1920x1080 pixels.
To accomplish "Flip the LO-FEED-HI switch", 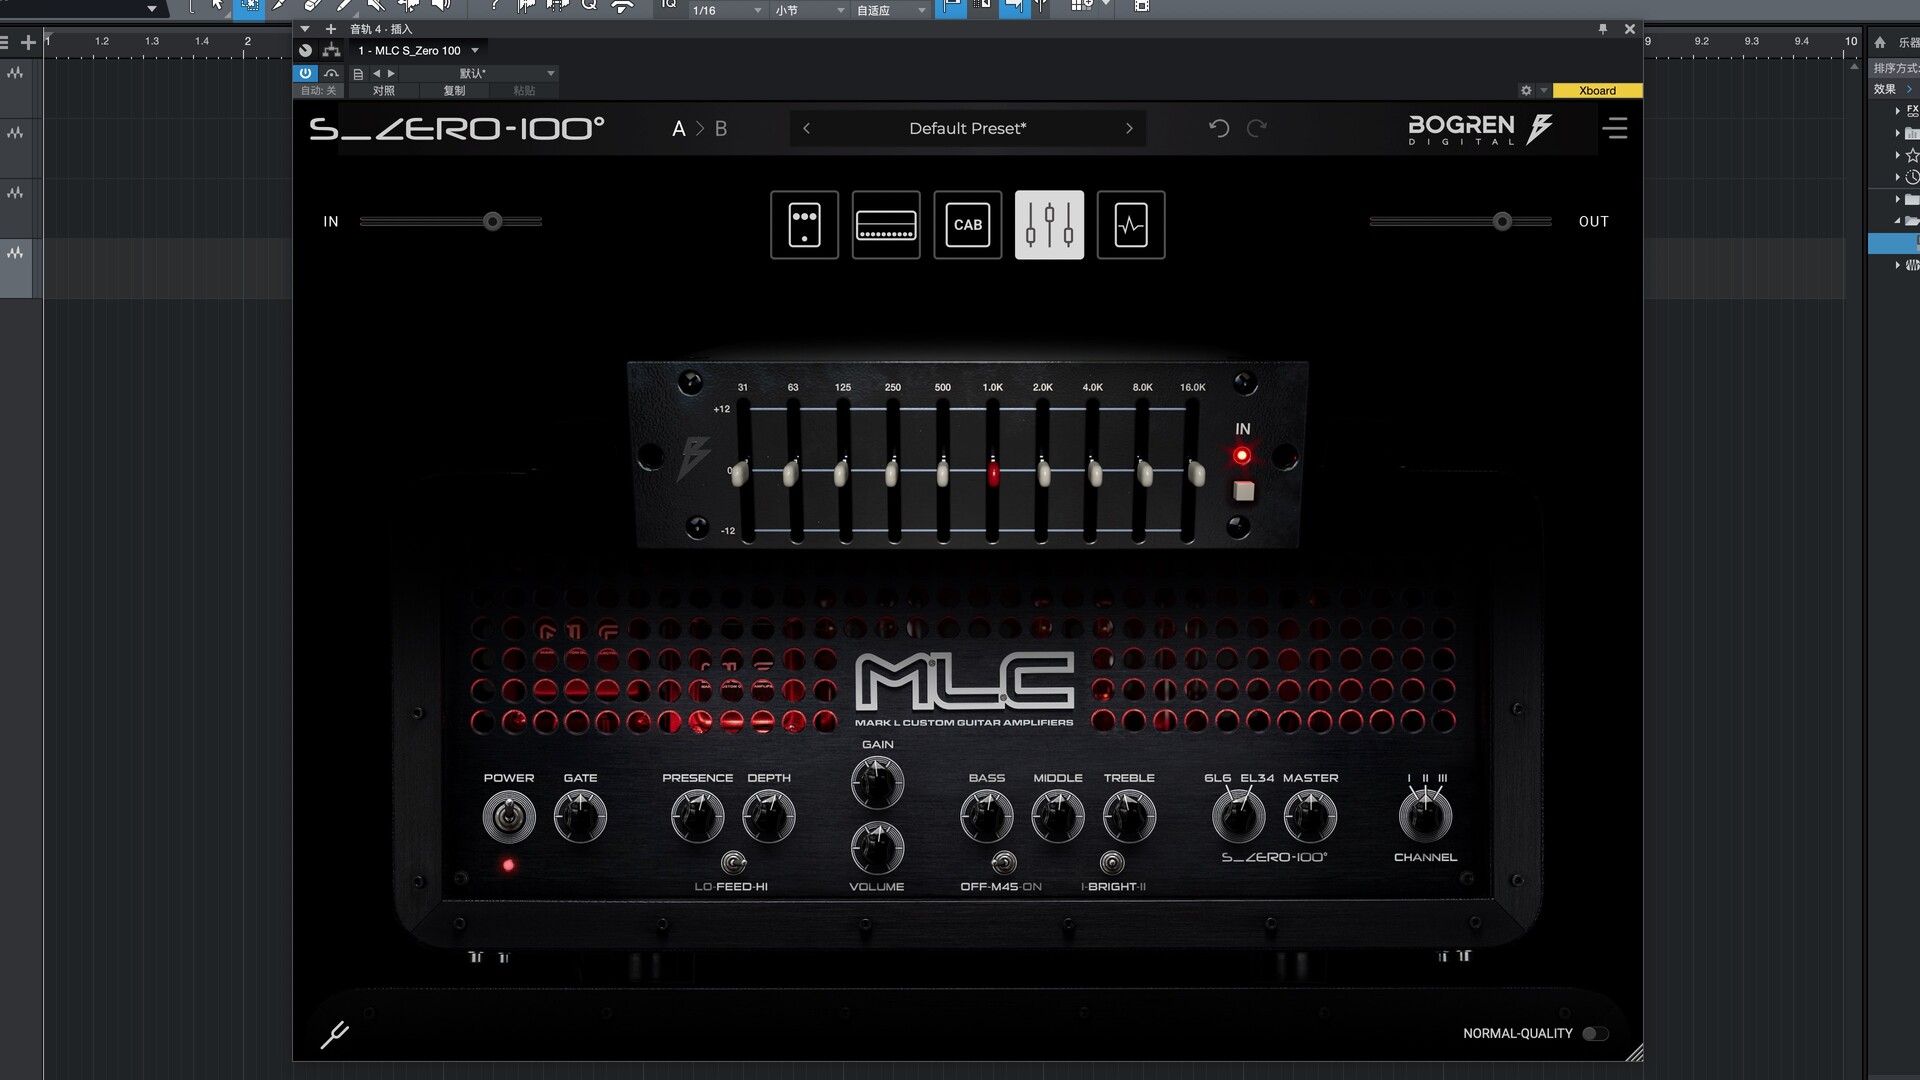I will coord(733,862).
